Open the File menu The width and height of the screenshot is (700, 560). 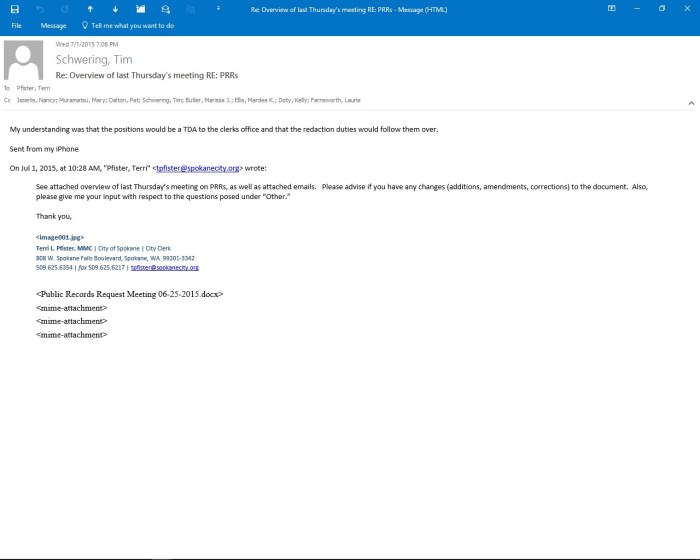[x=16, y=25]
